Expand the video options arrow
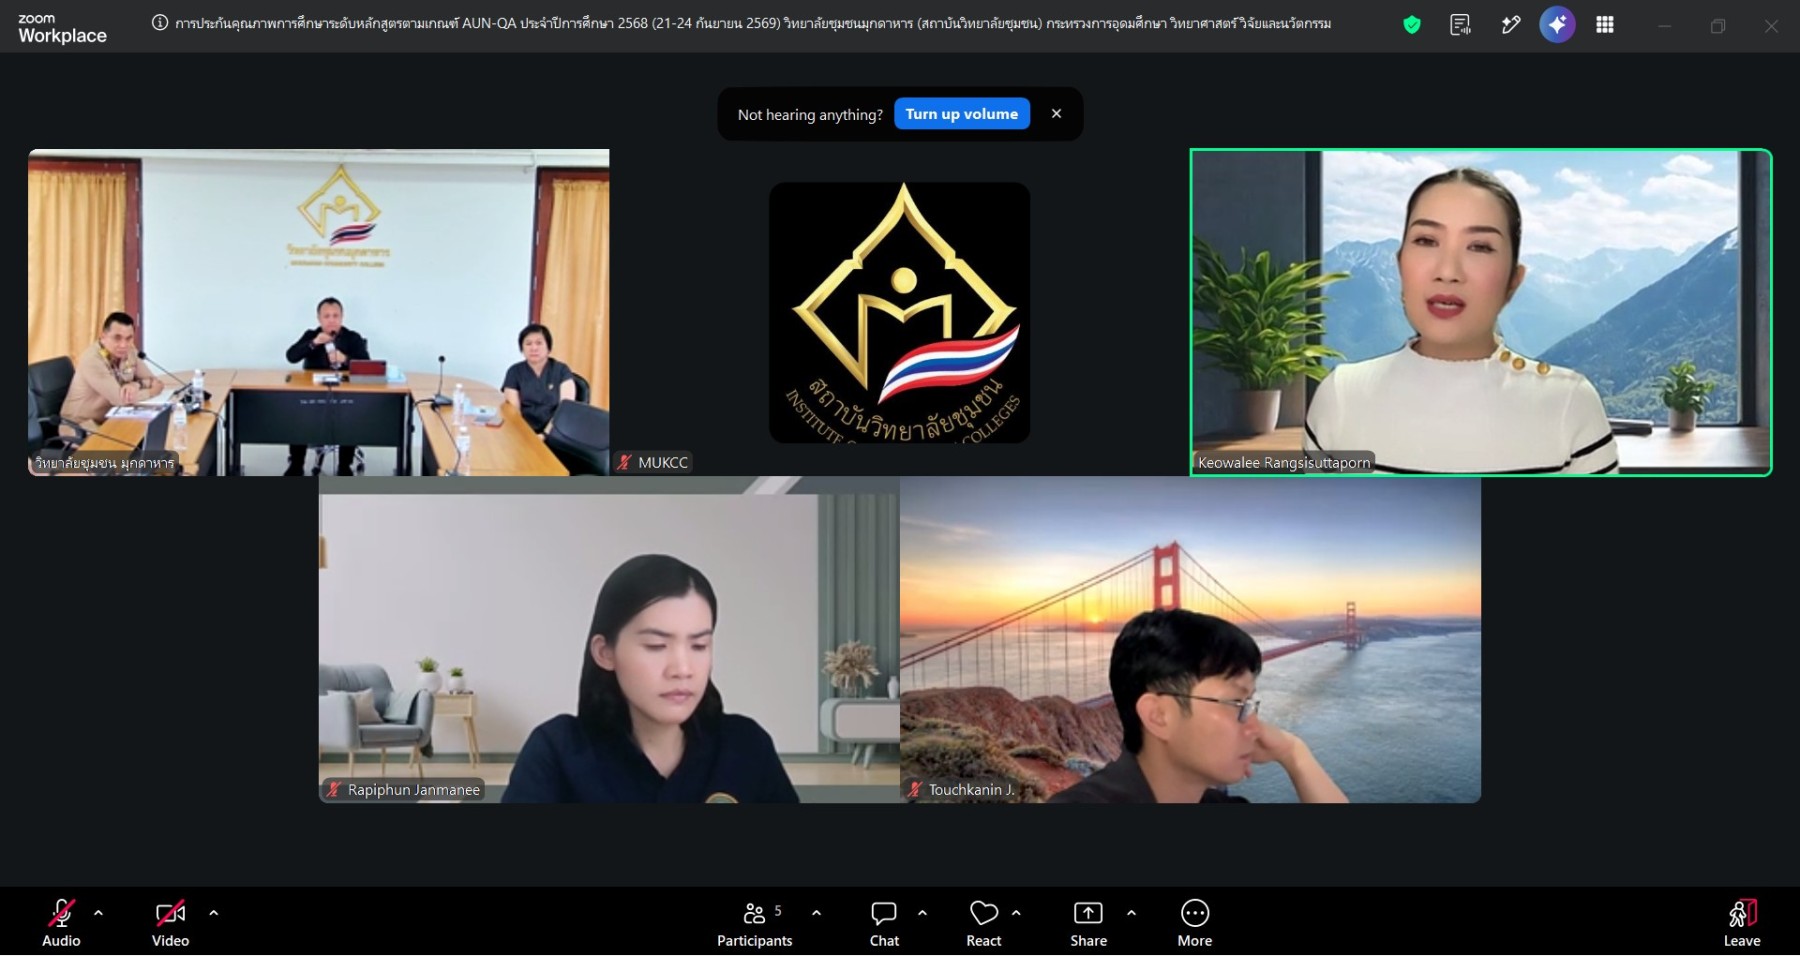 (213, 913)
